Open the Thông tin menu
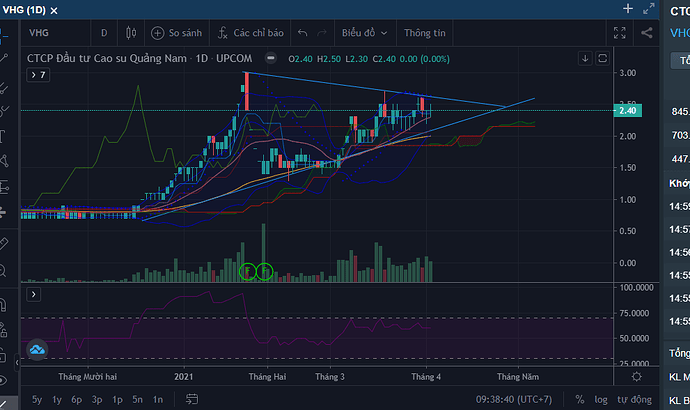The image size is (690, 410). pos(424,32)
